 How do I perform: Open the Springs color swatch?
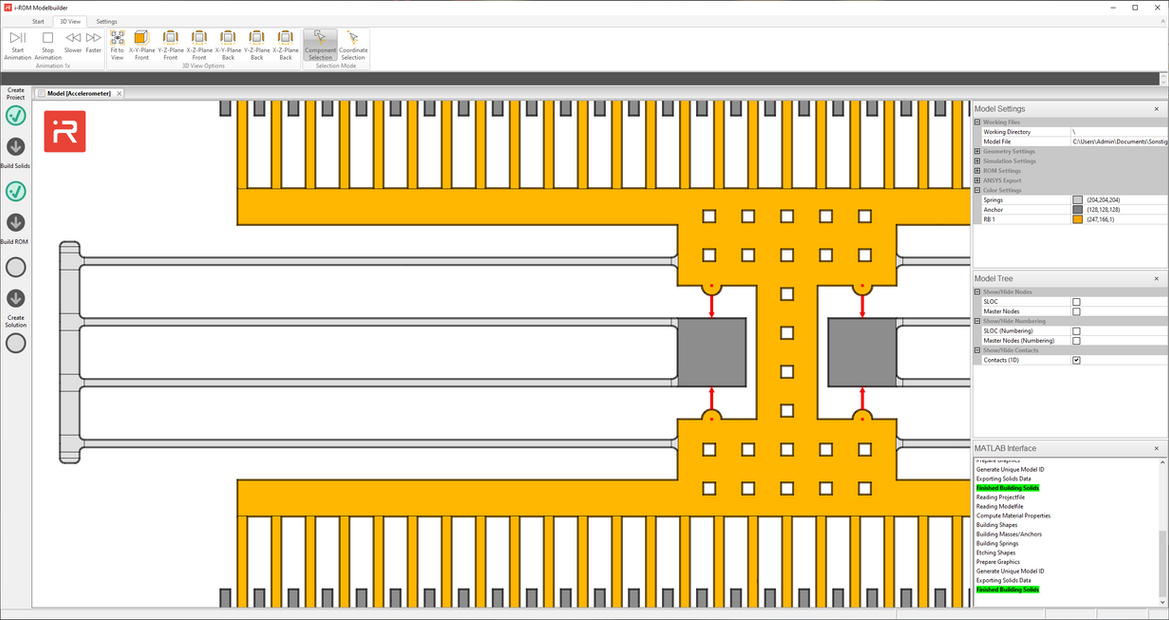coord(1077,200)
